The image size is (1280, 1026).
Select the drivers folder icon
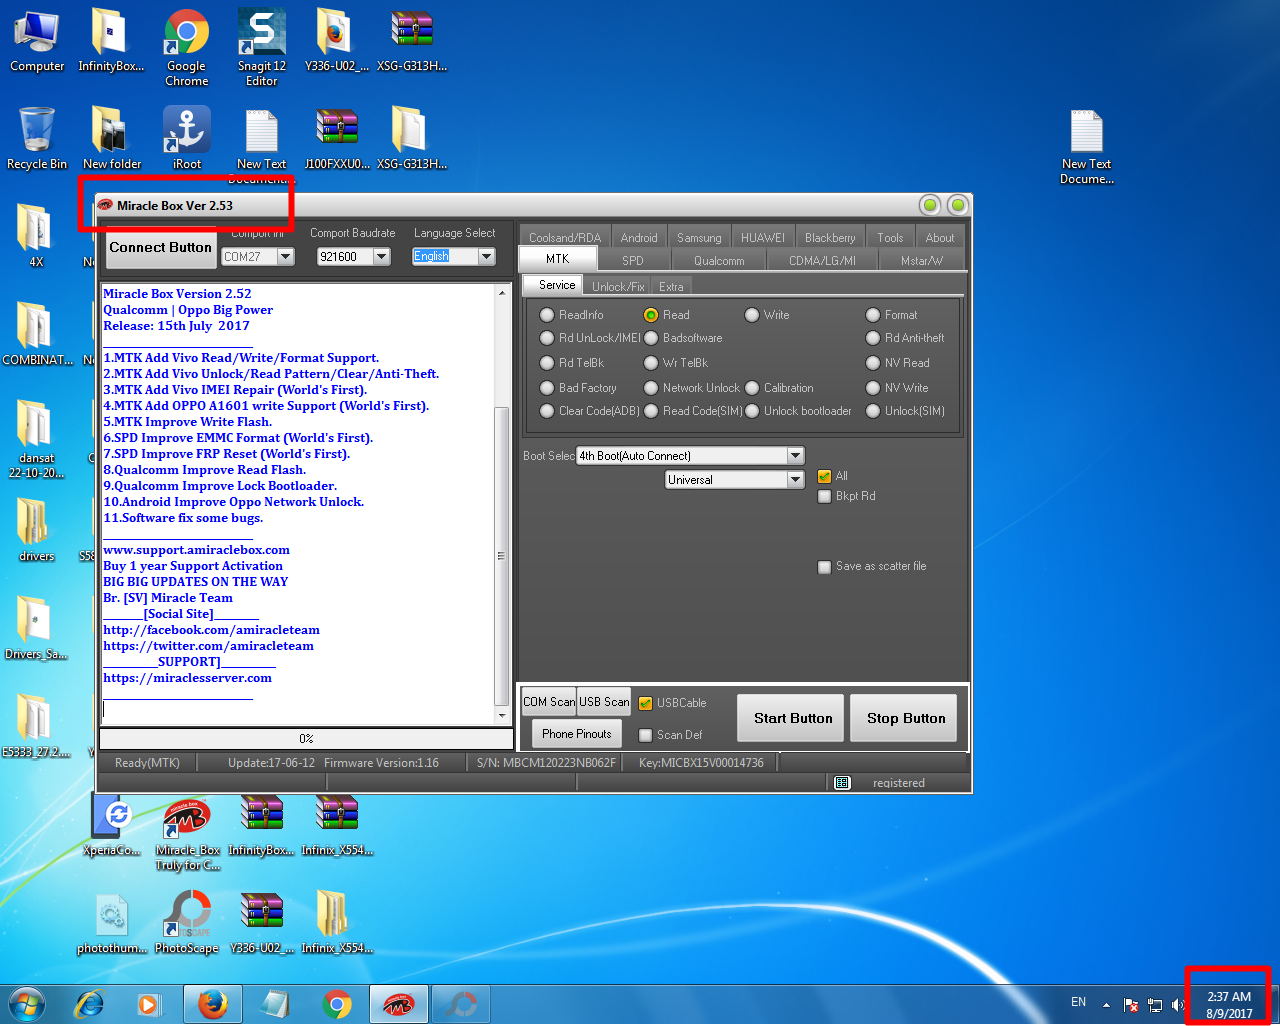[36, 530]
